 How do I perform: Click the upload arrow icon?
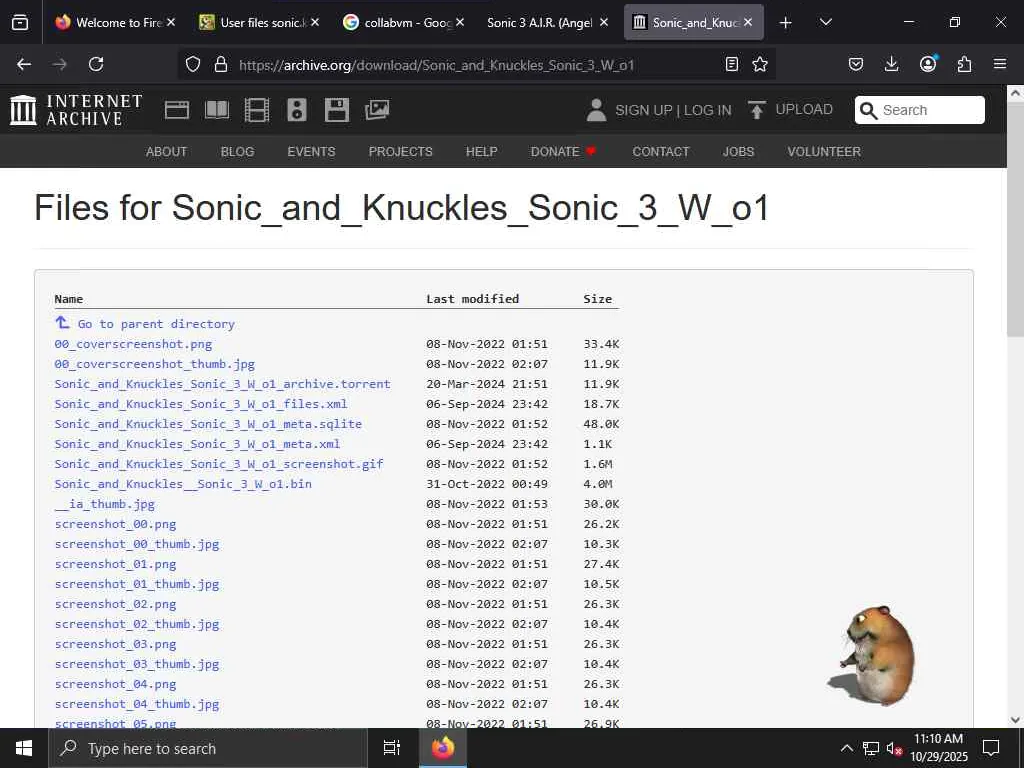point(757,110)
